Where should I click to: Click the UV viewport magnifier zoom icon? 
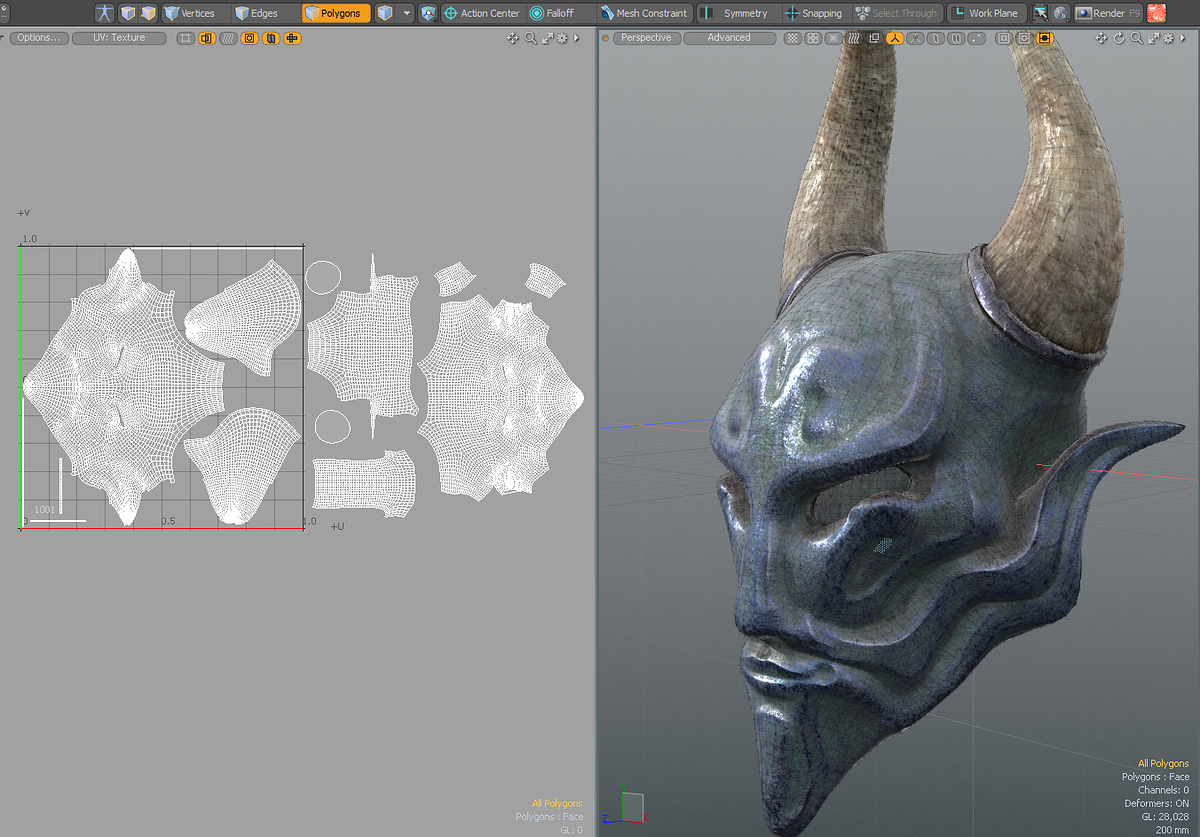[530, 38]
